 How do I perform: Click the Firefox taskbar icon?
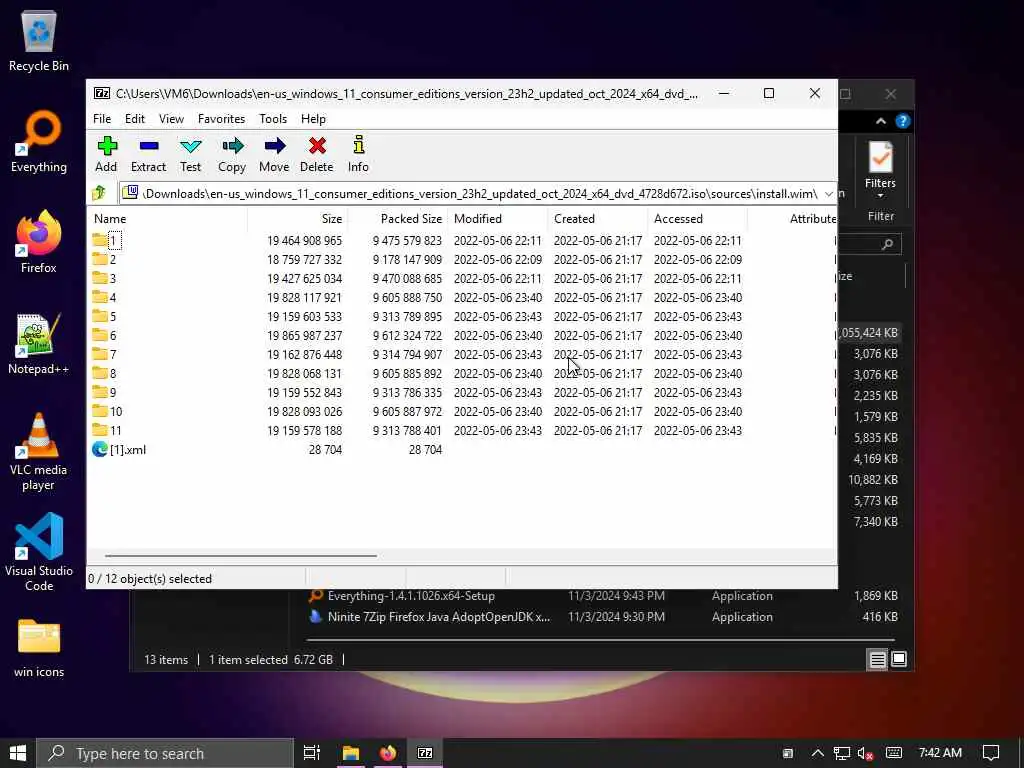click(x=388, y=753)
